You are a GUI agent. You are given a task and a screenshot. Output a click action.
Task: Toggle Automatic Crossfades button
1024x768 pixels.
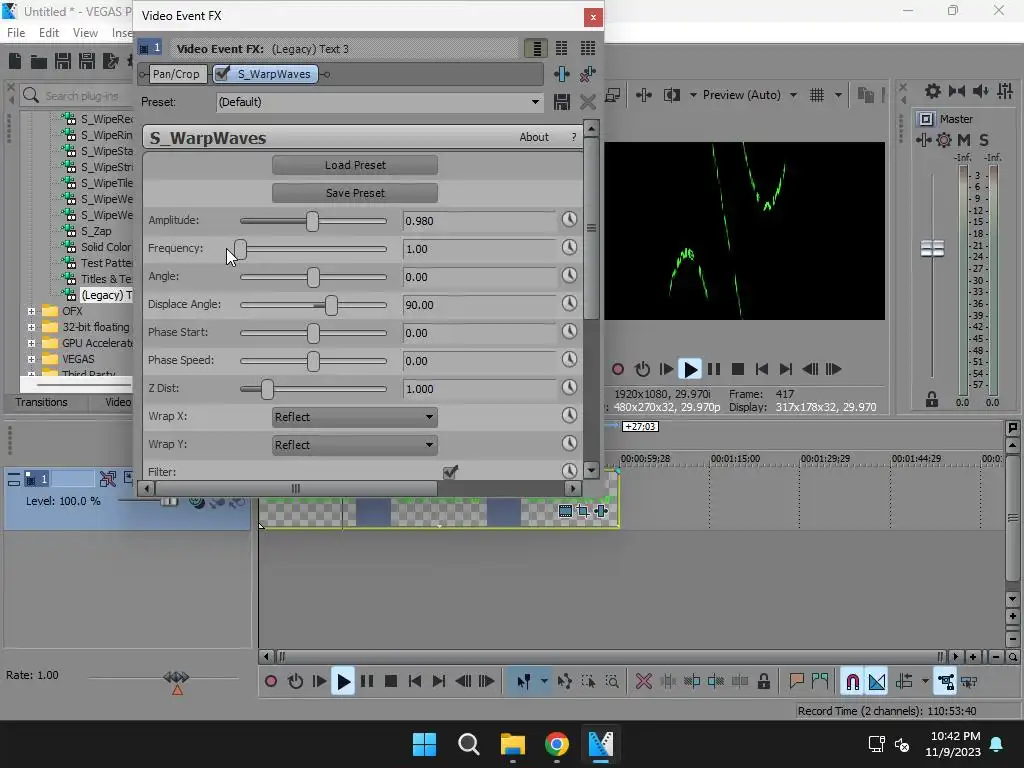pos(877,682)
